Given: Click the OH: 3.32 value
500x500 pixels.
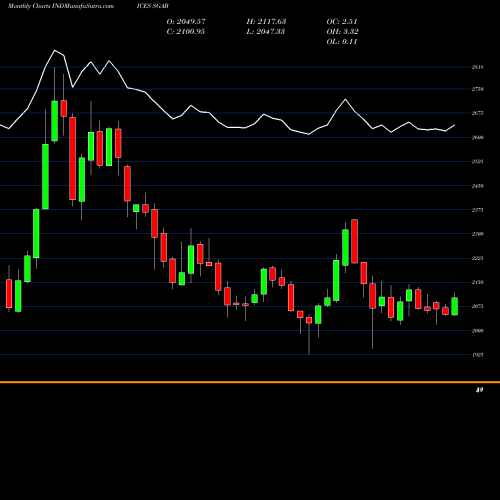Looking at the screenshot, I should (342, 32).
